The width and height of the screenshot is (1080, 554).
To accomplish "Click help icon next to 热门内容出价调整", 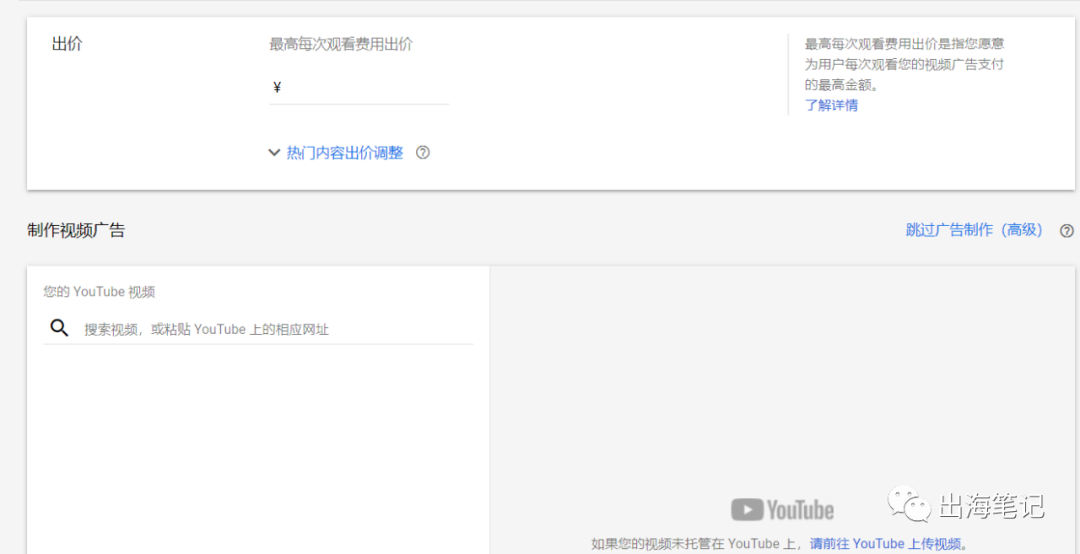I will [423, 153].
